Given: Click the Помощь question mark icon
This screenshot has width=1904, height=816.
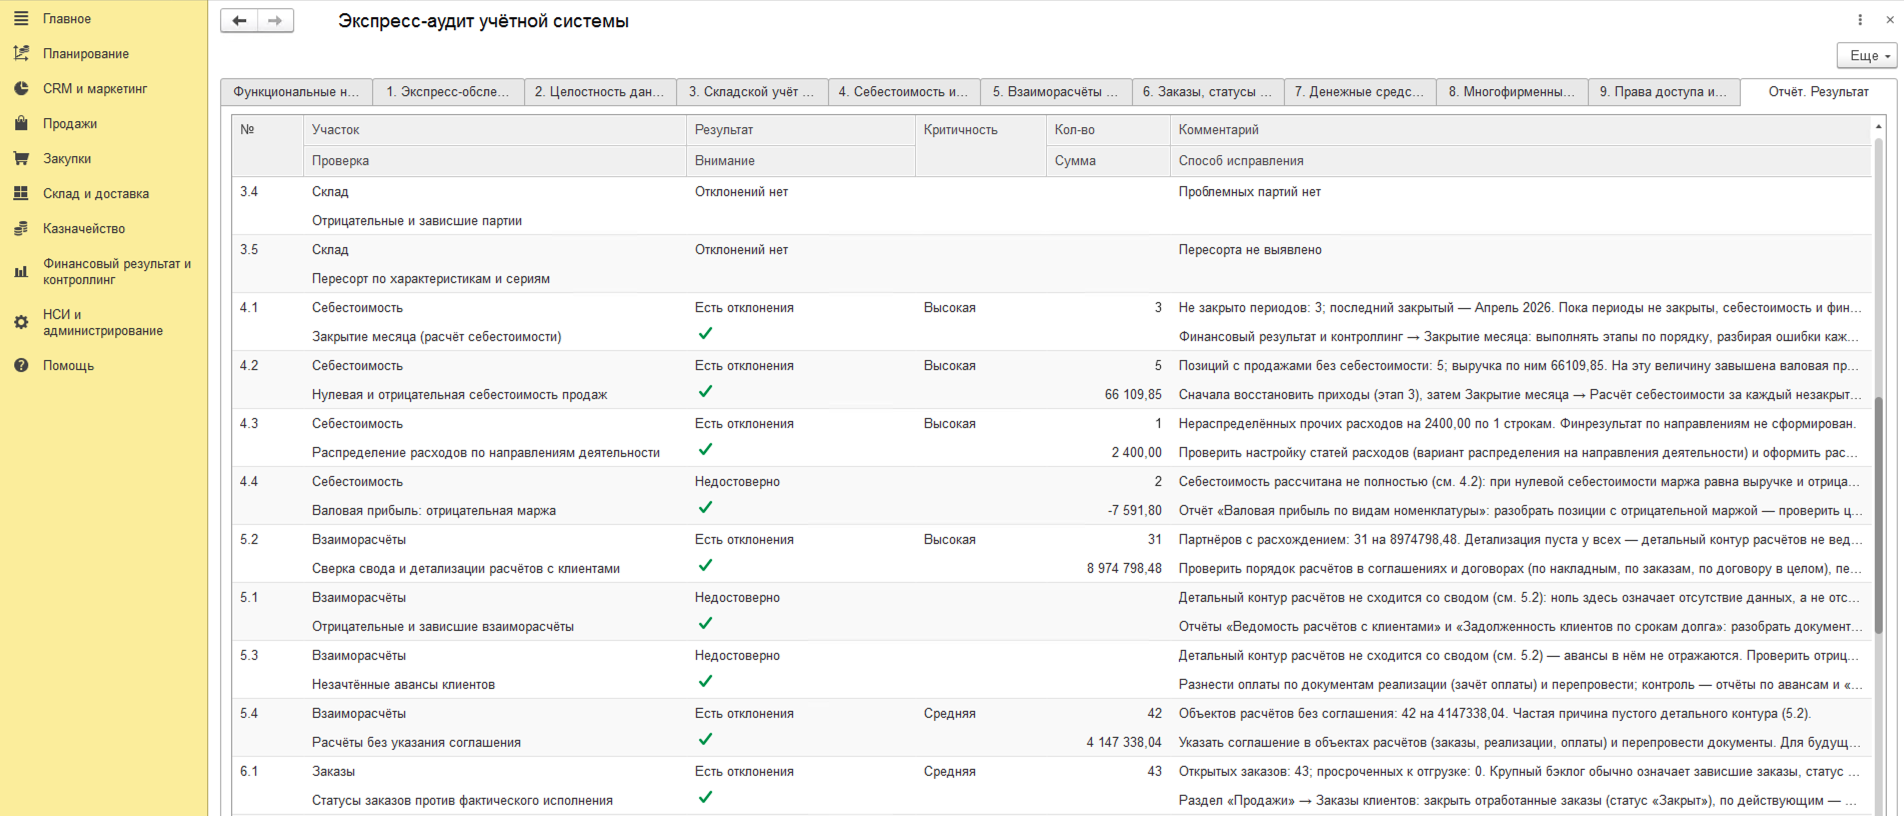Looking at the screenshot, I should click(21, 366).
